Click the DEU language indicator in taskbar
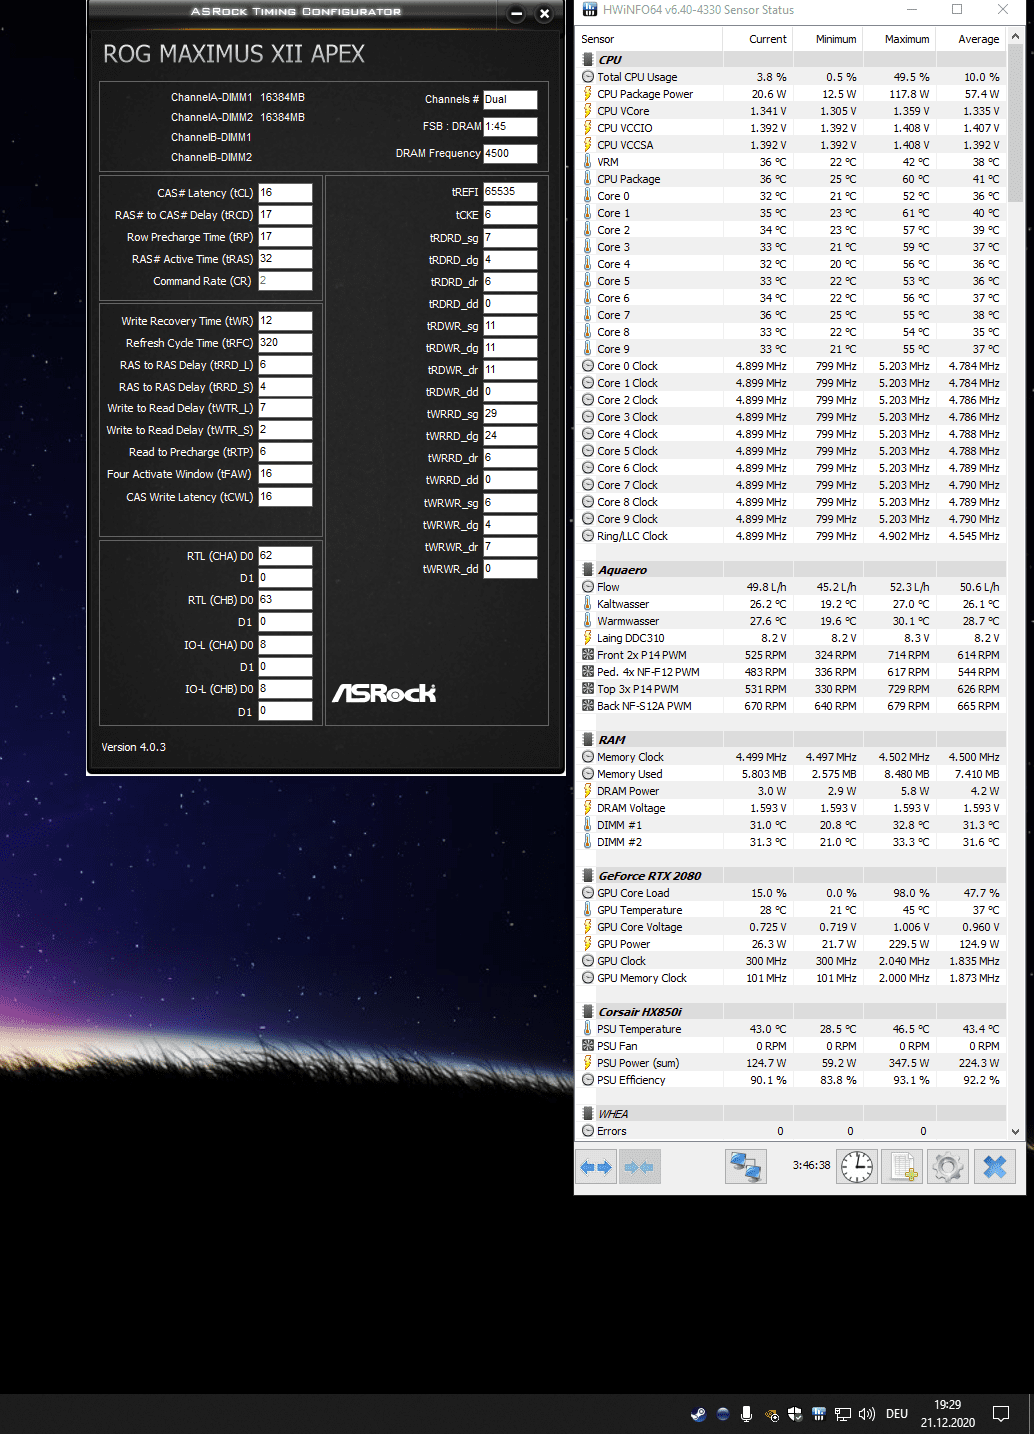The image size is (1034, 1434). pyautogui.click(x=897, y=1414)
